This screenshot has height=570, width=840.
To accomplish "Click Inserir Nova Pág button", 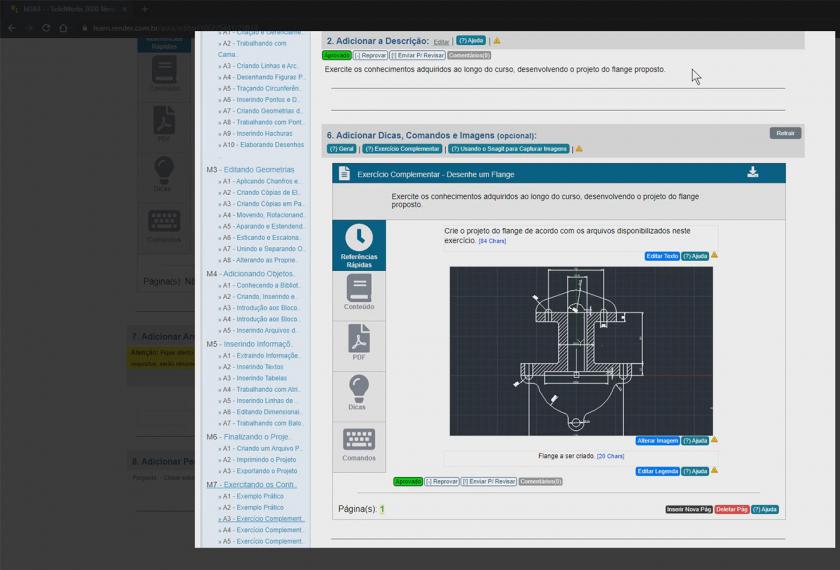I will tap(689, 509).
